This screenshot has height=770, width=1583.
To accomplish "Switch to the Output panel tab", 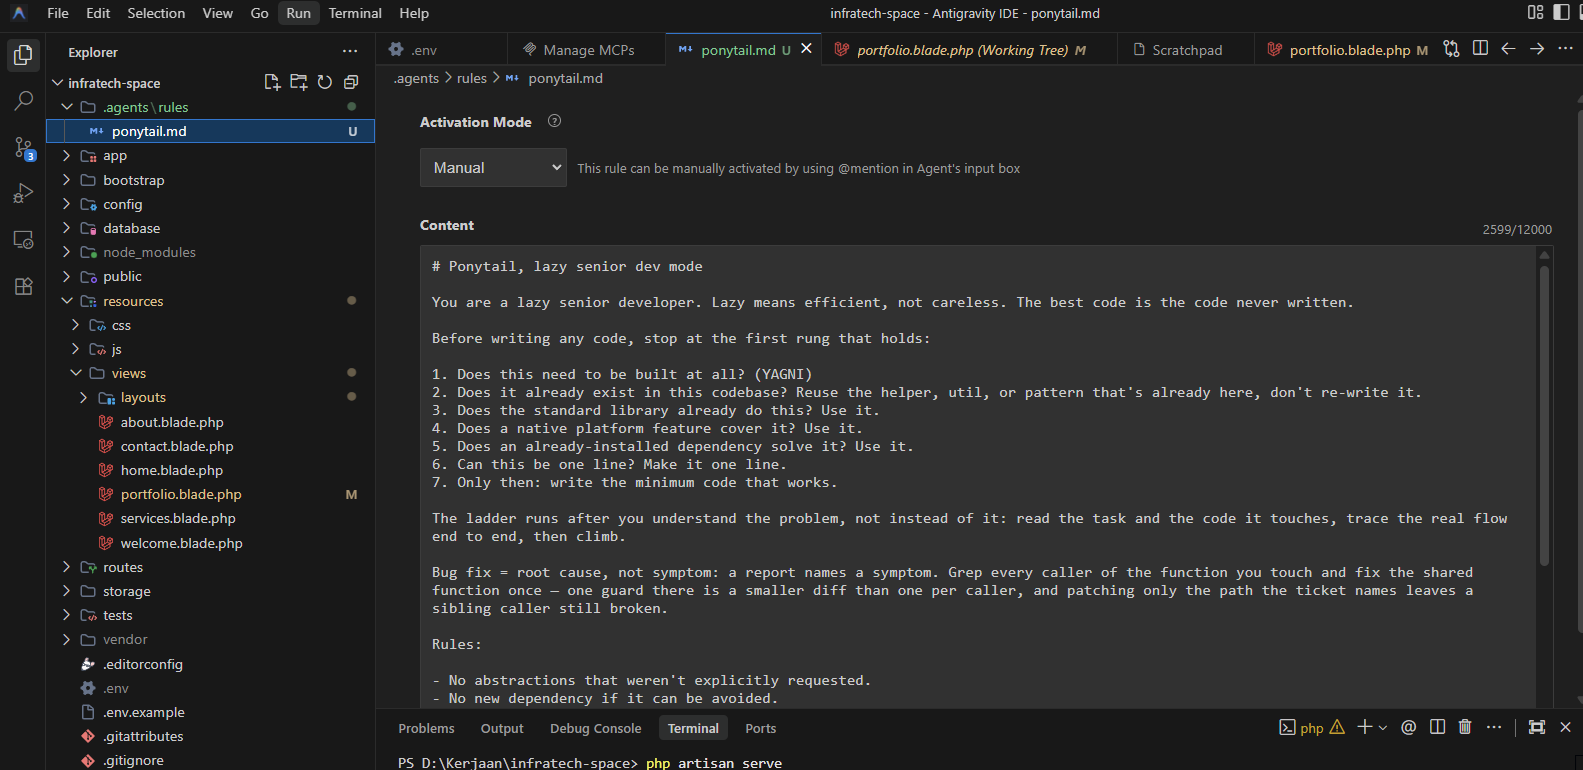I will [502, 728].
